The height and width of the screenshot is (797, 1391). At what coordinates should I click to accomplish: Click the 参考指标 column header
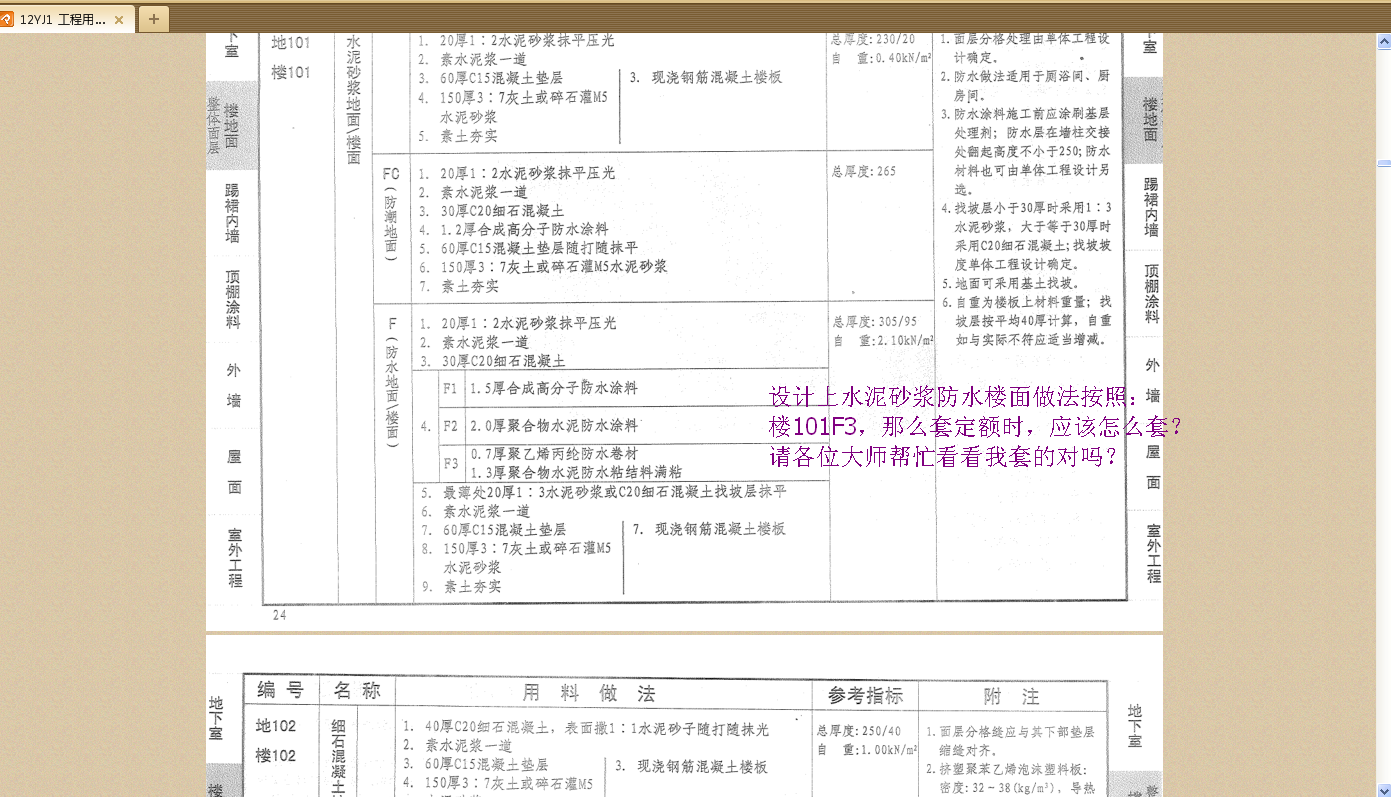pos(865,696)
